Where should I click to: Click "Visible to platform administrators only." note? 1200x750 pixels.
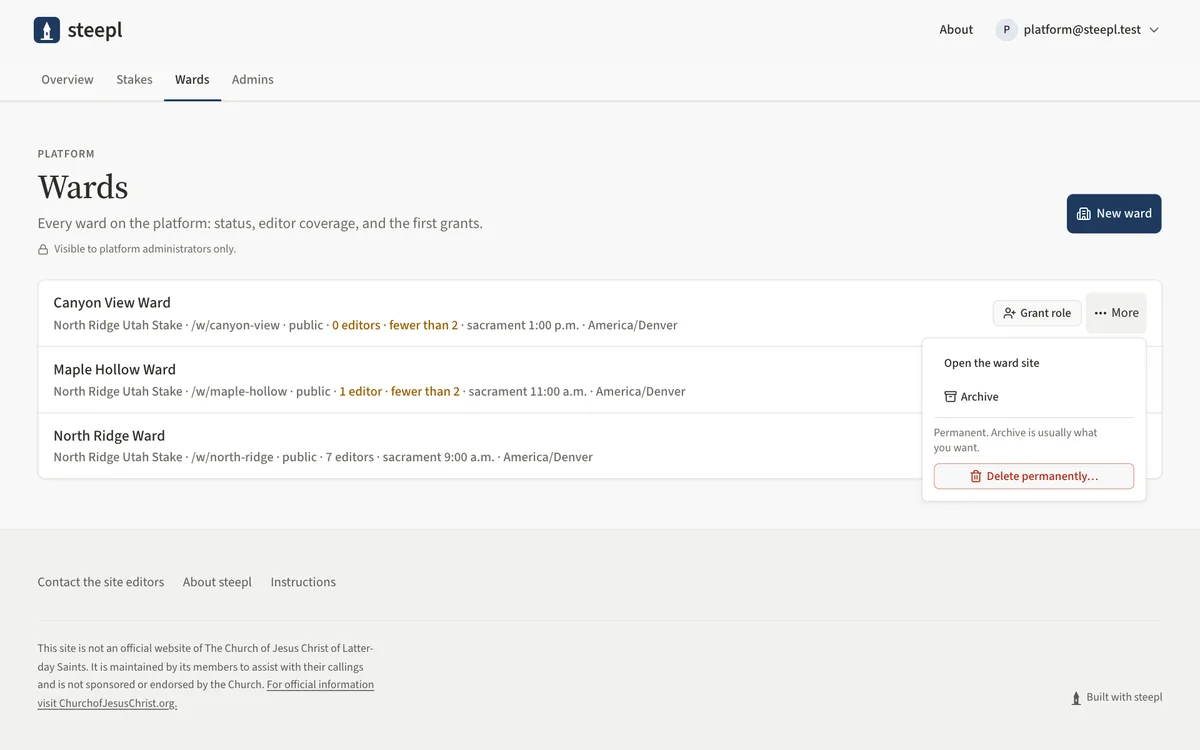[145, 249]
